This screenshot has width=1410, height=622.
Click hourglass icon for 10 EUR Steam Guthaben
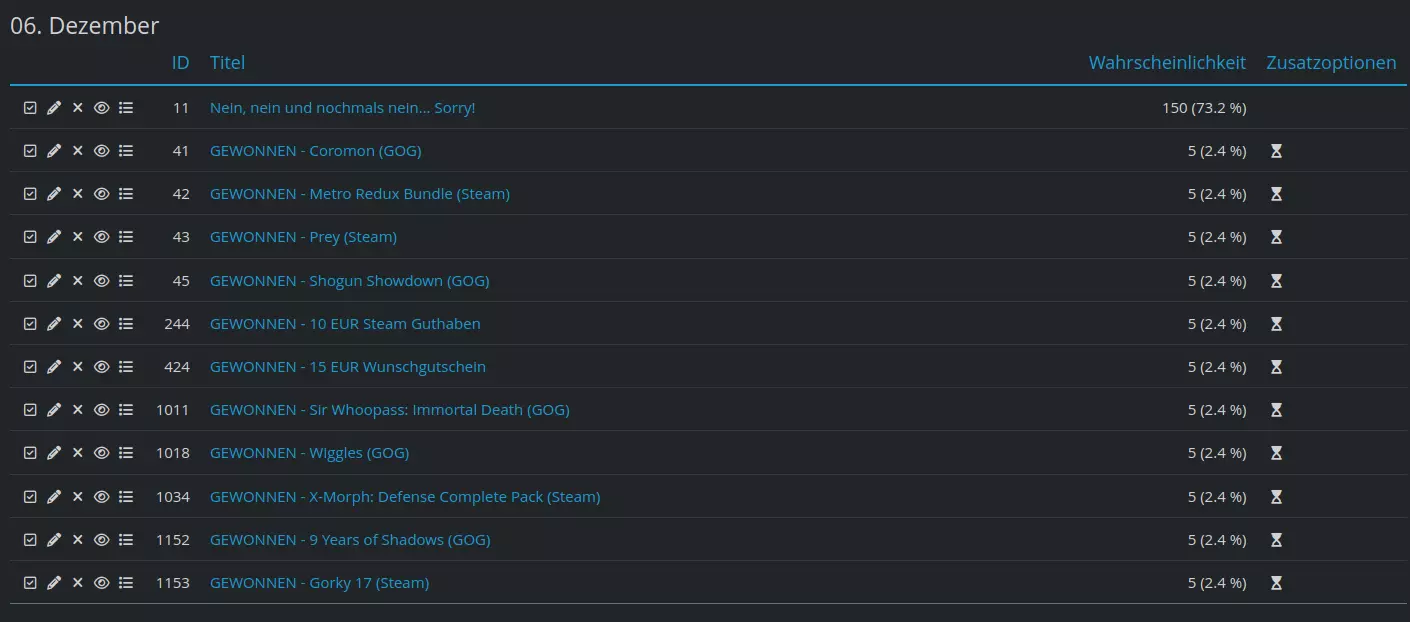[x=1276, y=324]
